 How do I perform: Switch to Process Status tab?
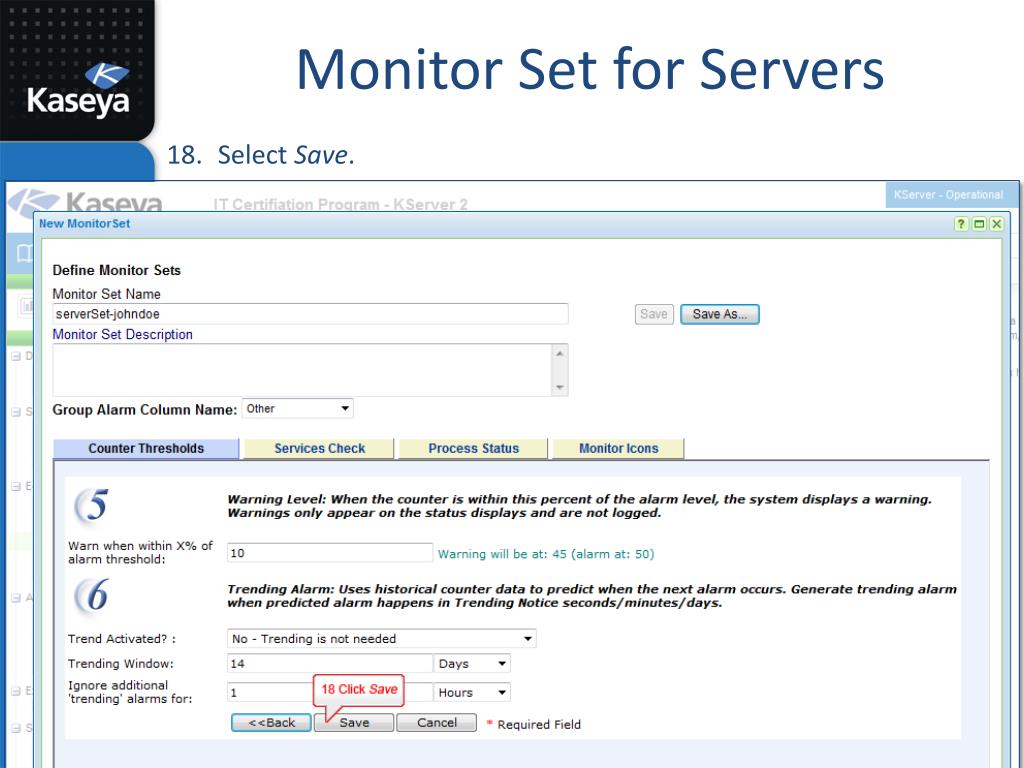(473, 449)
